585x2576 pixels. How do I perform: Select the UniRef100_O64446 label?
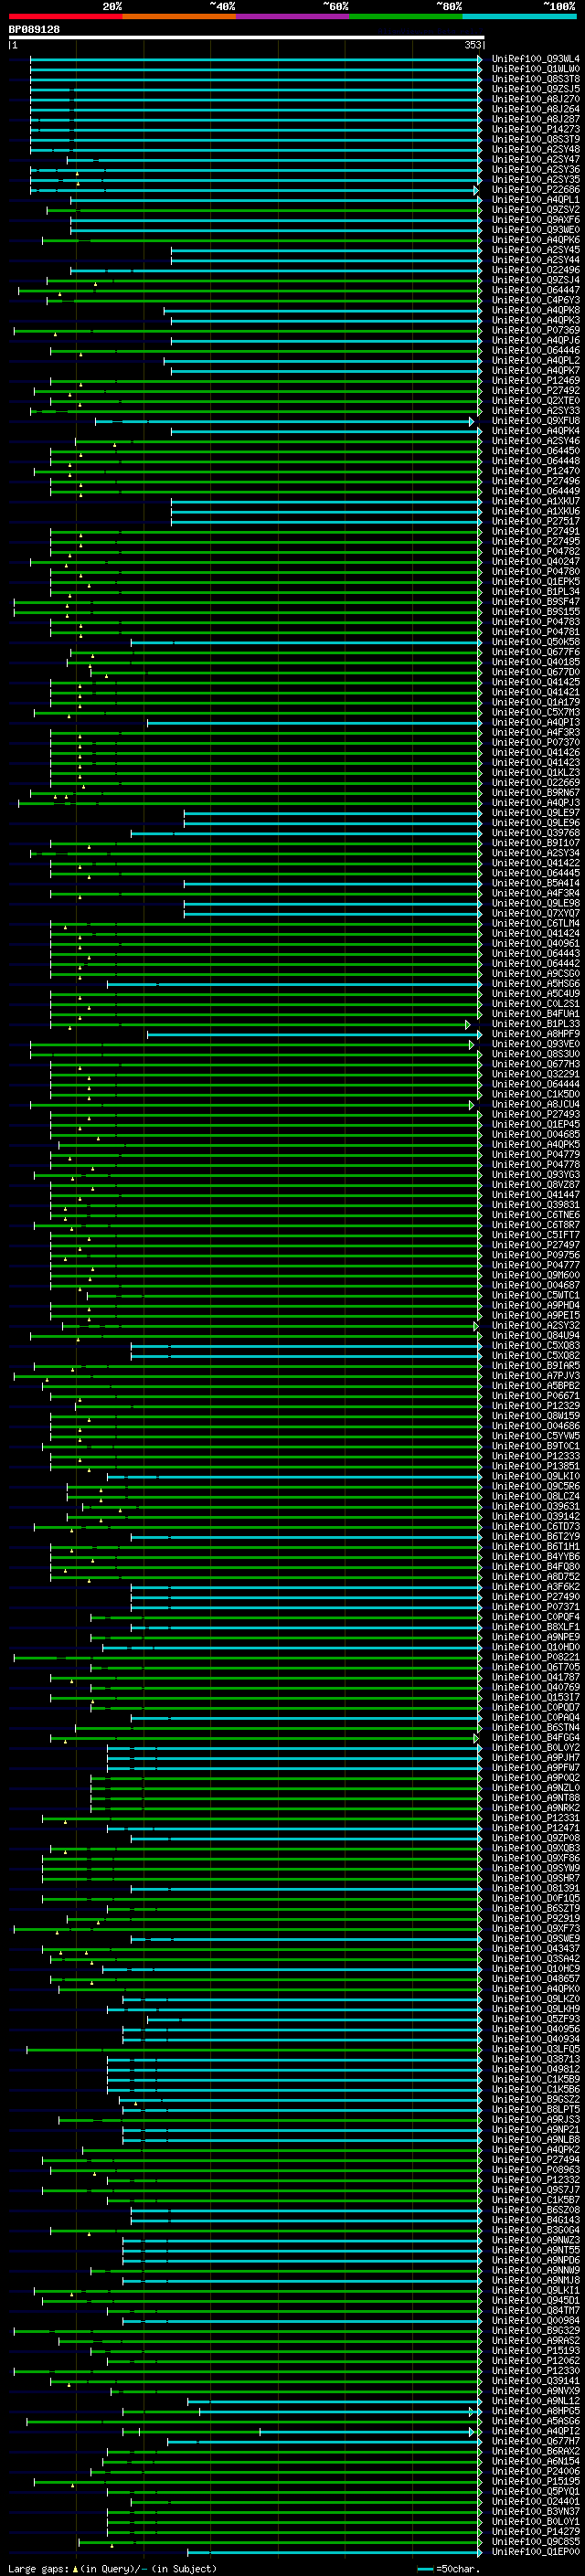535,350
